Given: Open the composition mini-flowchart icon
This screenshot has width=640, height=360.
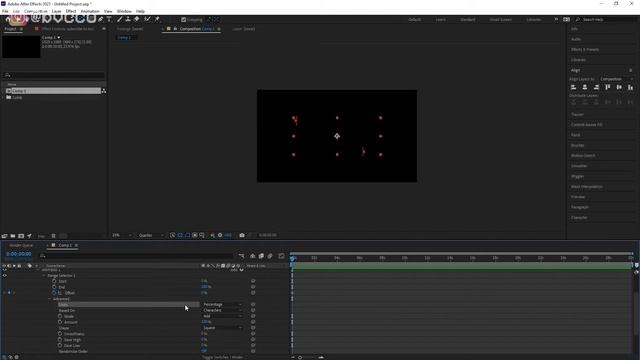Looking at the screenshot, I should click(242, 256).
